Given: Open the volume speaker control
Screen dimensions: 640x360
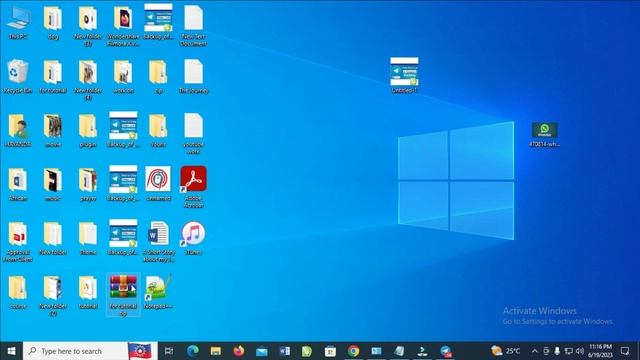Looking at the screenshot, I should [580, 351].
